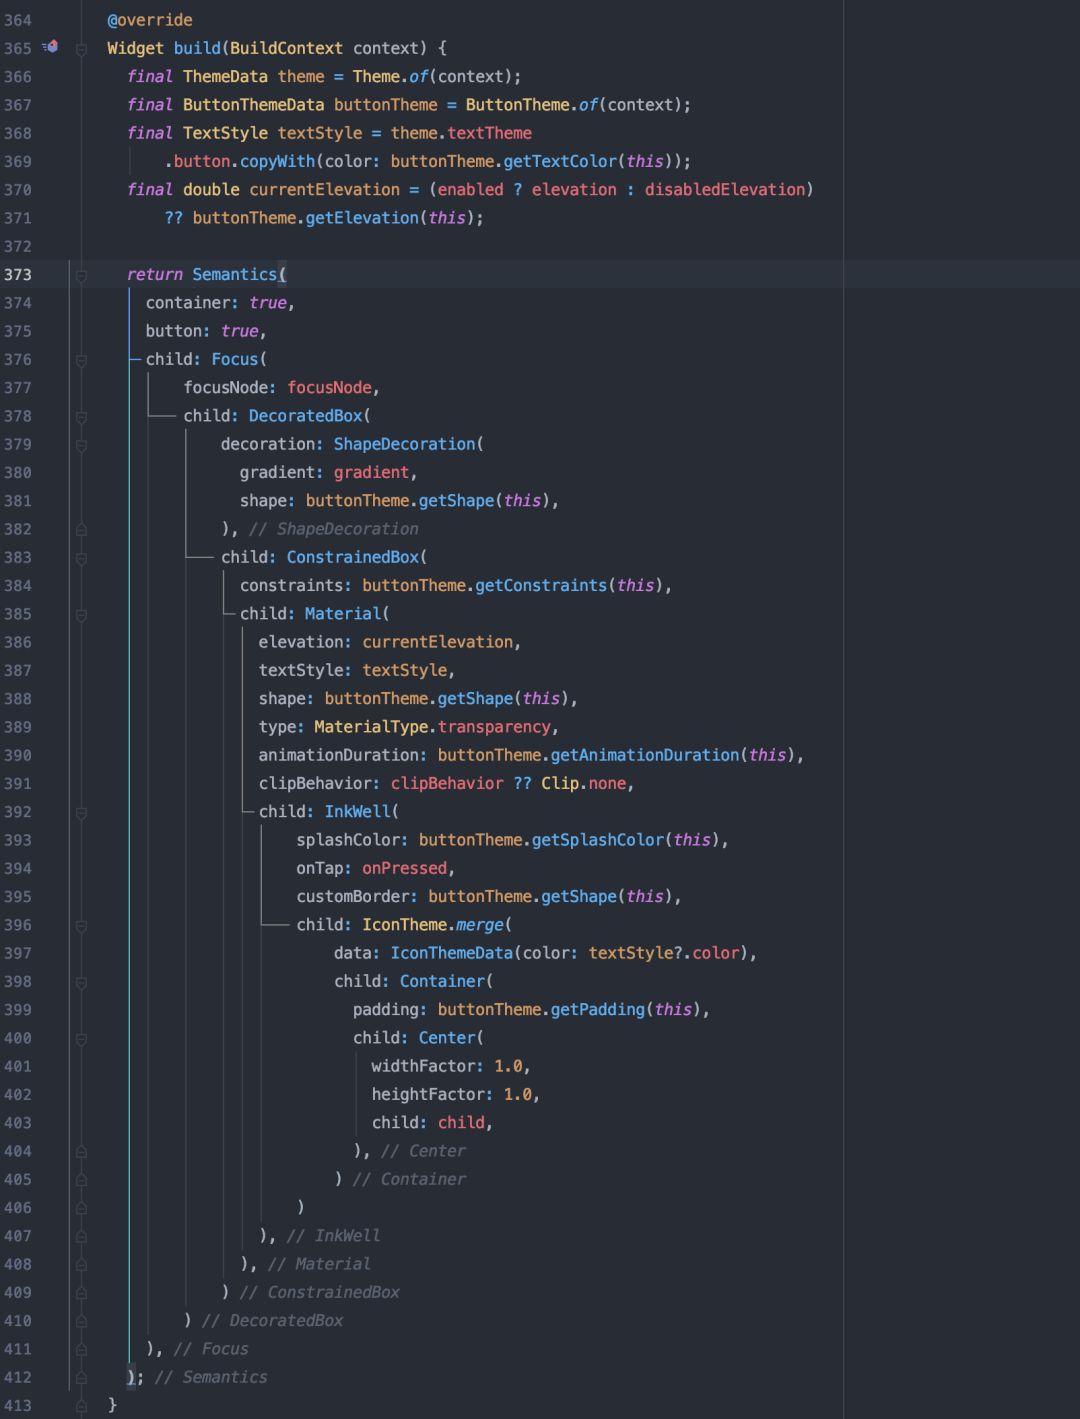
Task: Click getSplashColor on line 393
Action: coord(598,840)
